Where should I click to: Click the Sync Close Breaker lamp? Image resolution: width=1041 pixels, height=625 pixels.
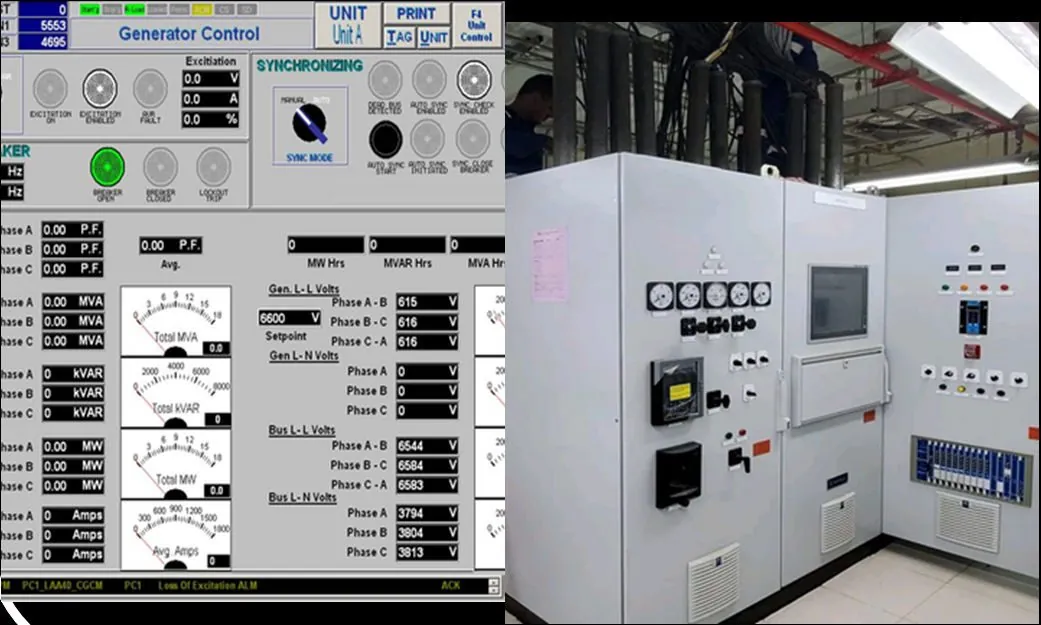click(473, 139)
